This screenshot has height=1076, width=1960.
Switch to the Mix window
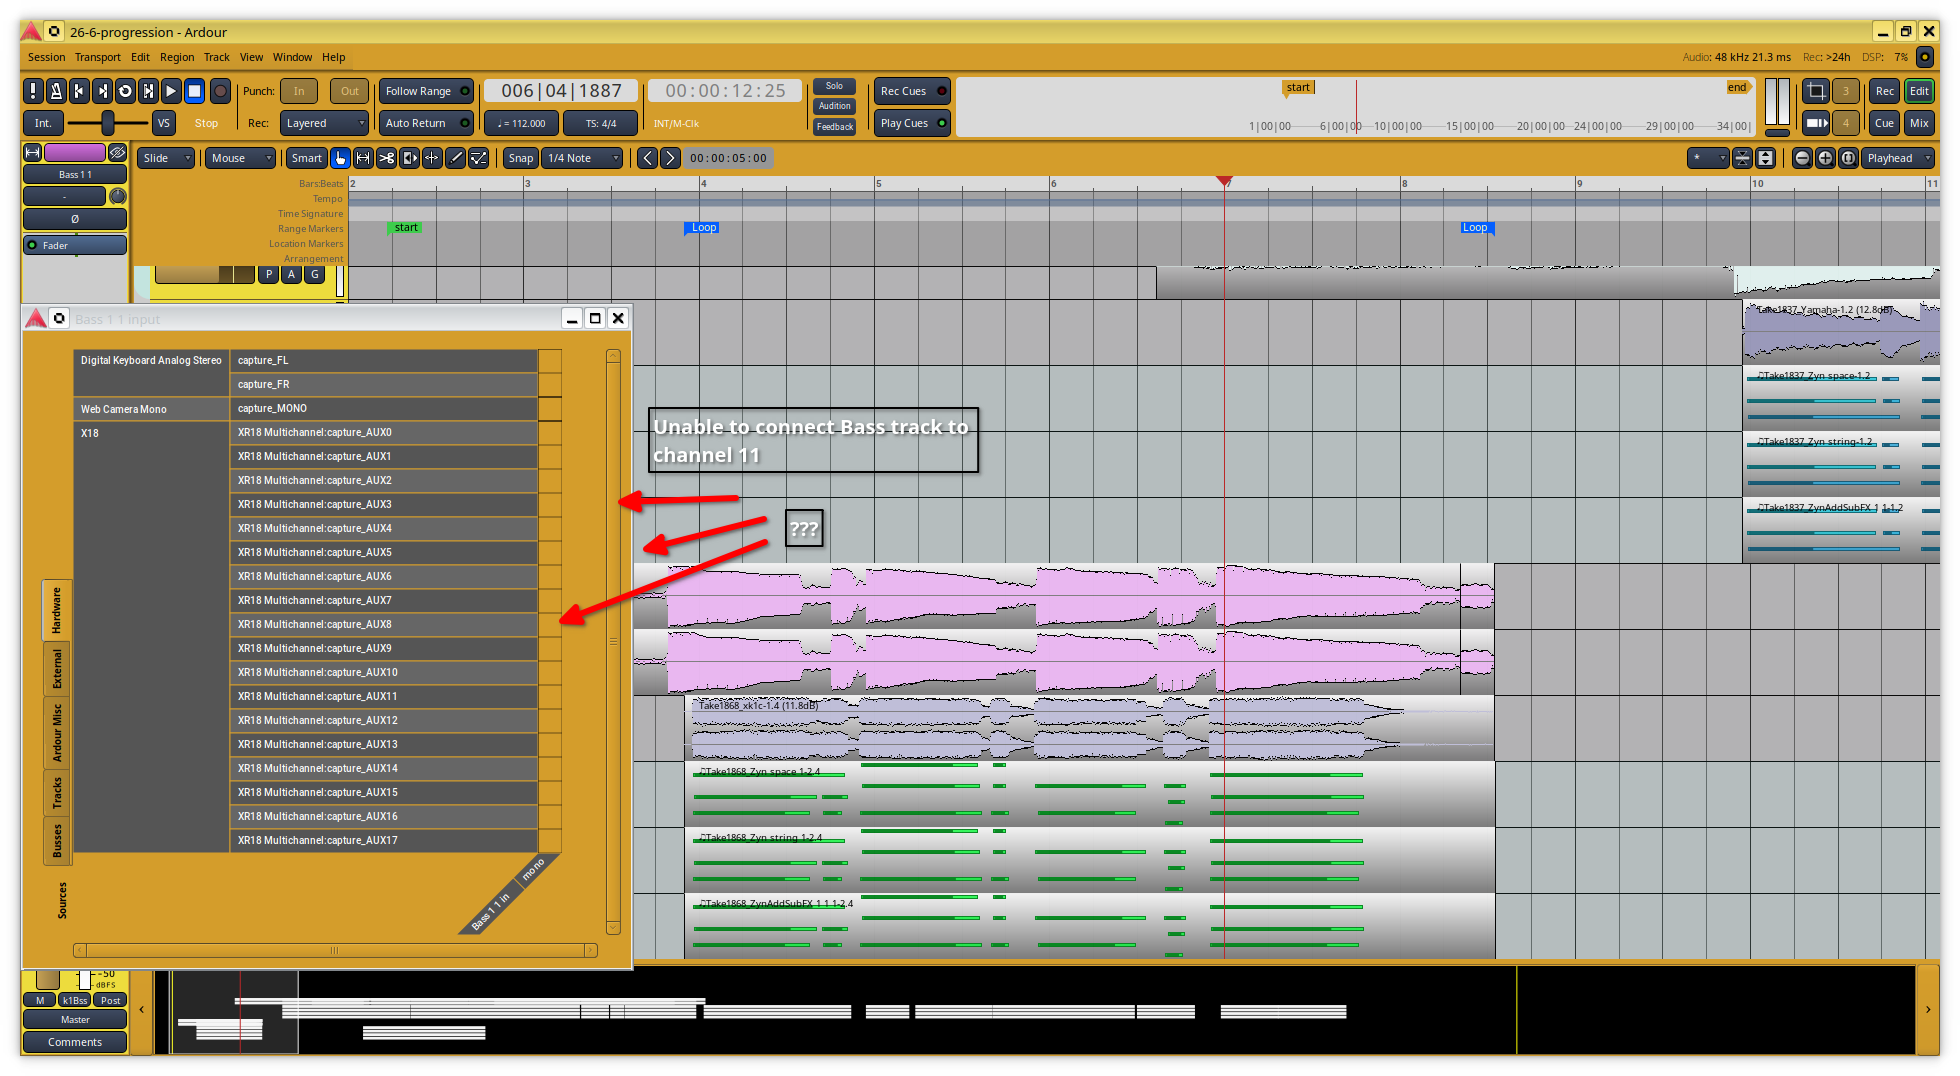pyautogui.click(x=1919, y=123)
